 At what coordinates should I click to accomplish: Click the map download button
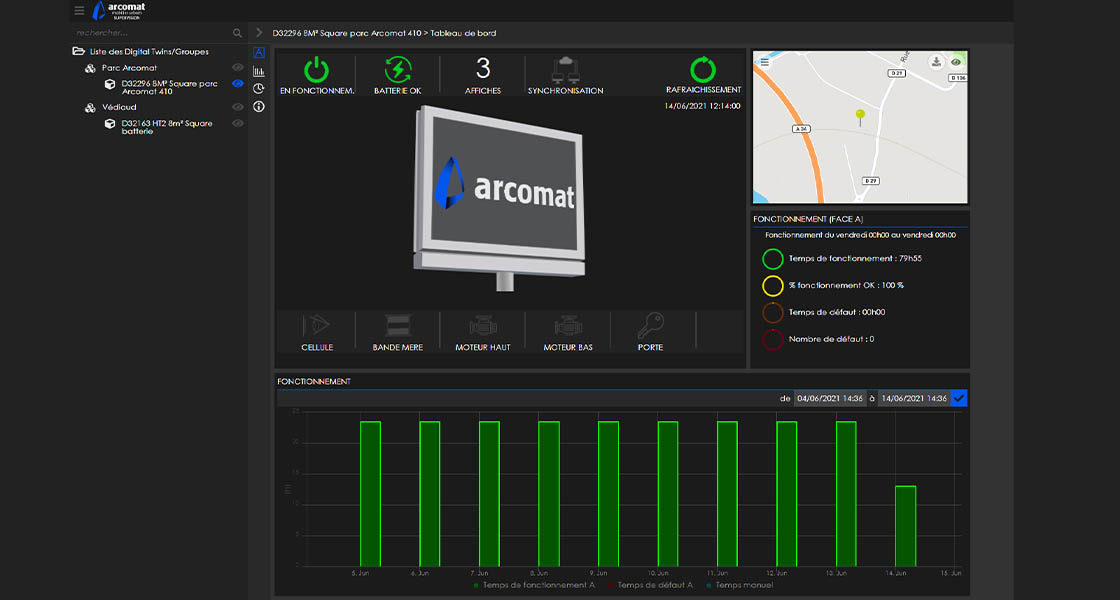(x=936, y=62)
